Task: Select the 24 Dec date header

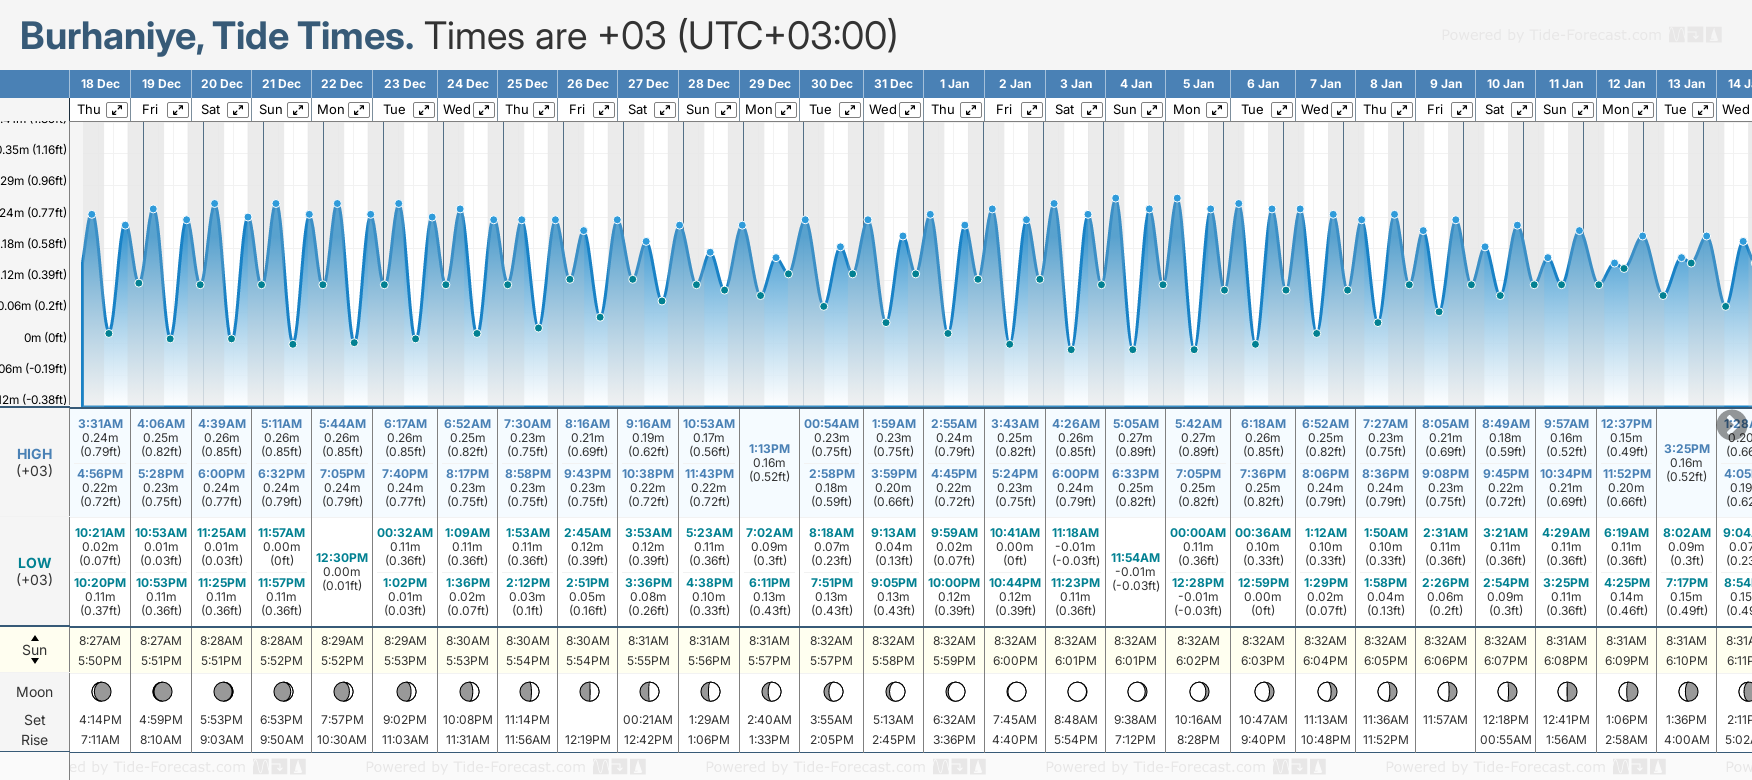Action: [x=467, y=84]
